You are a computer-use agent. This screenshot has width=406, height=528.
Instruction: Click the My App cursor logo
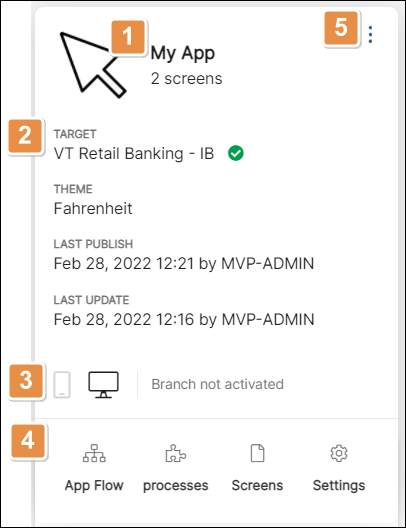click(x=93, y=65)
